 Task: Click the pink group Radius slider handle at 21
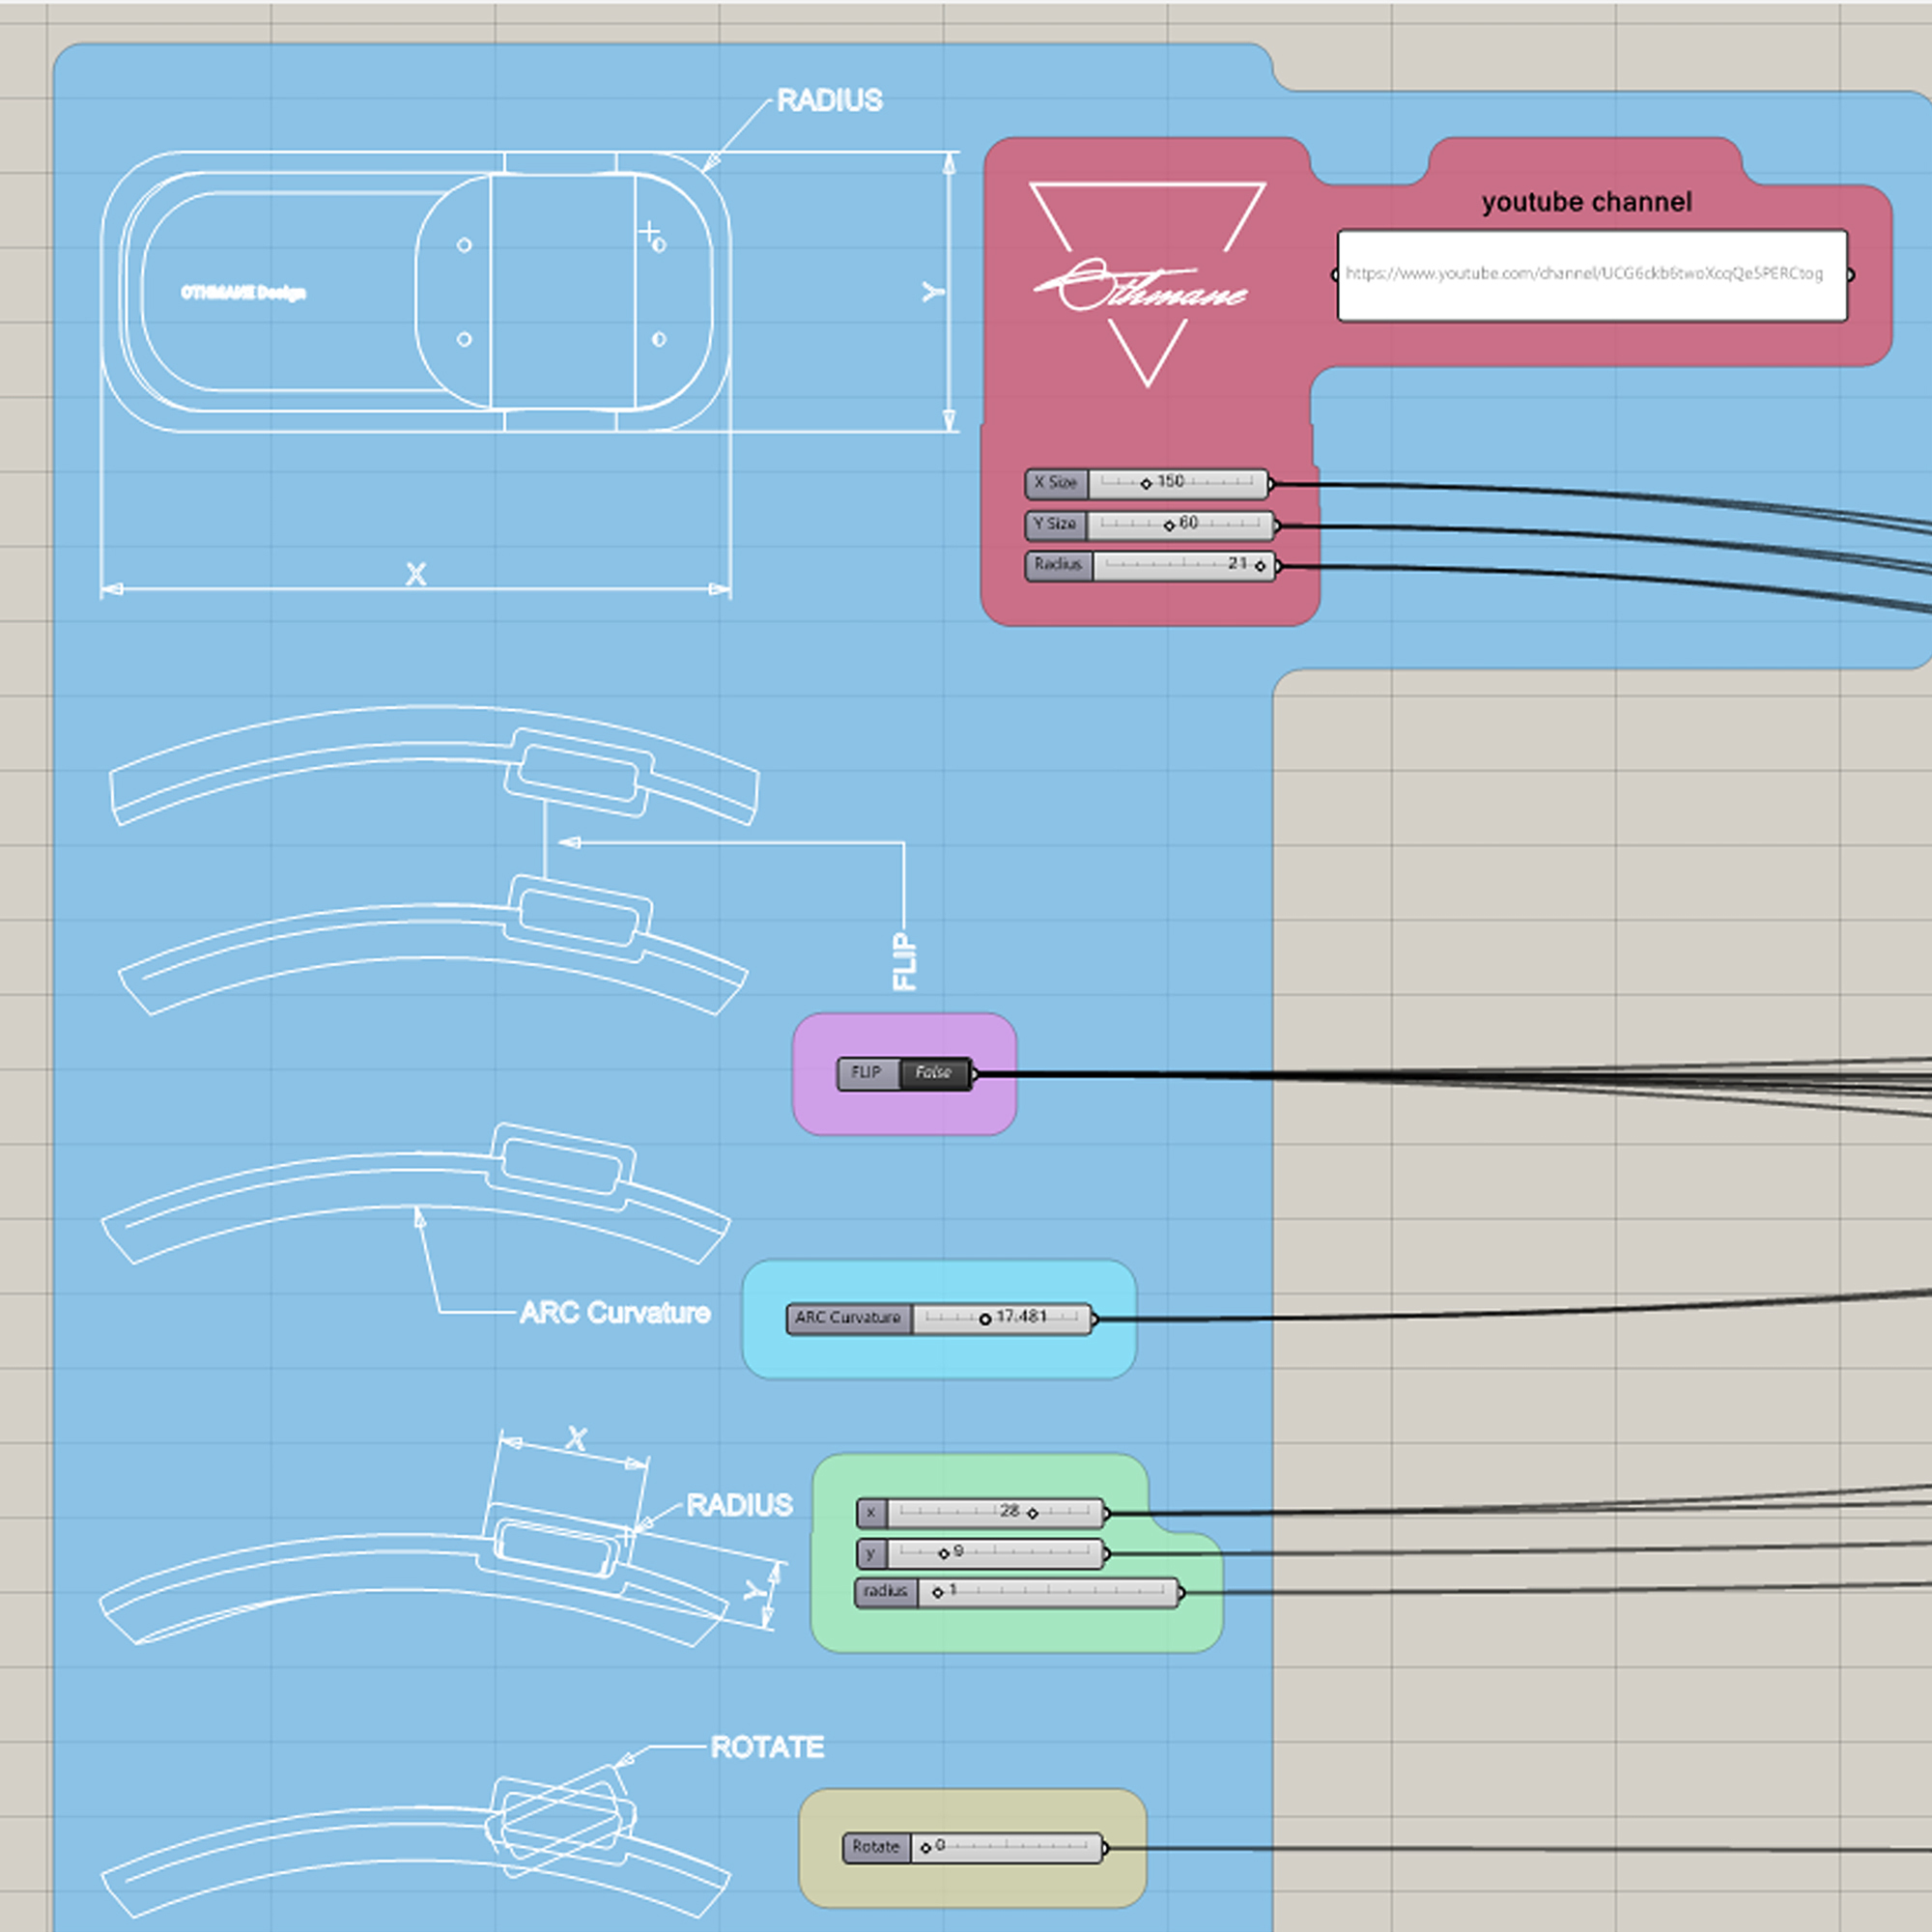(x=1260, y=567)
